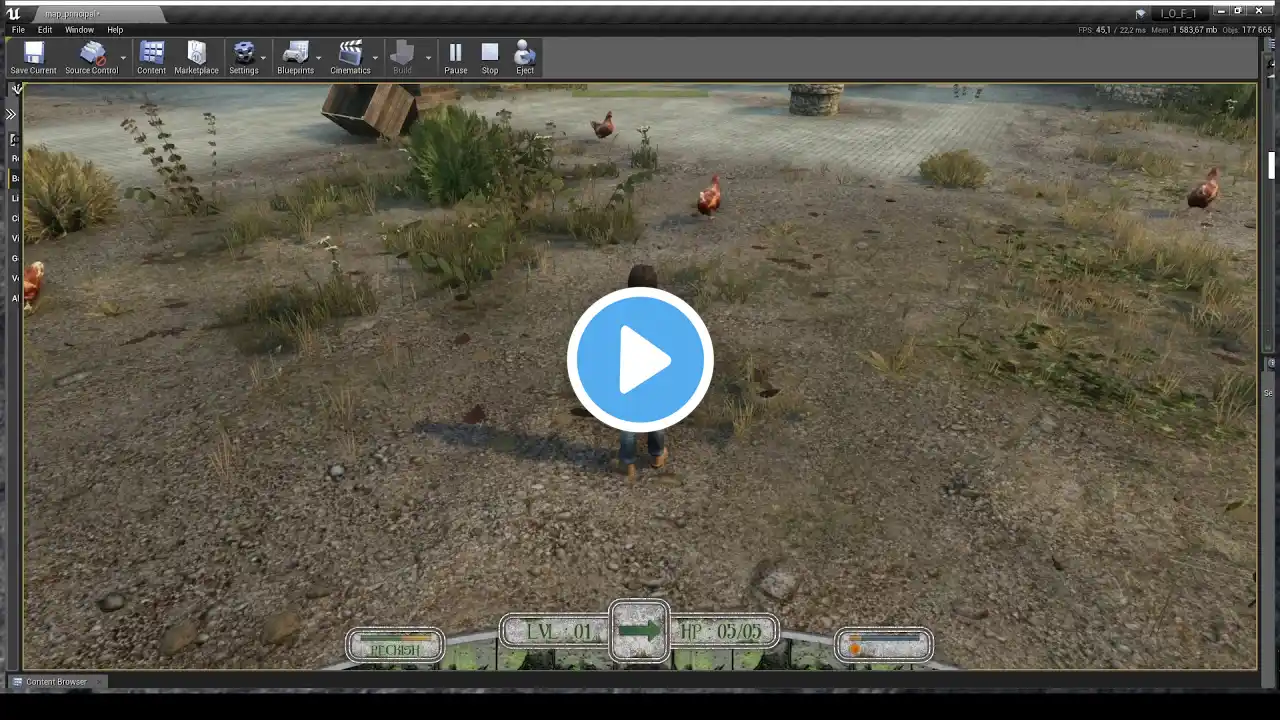
Task: Pause the running game simulation
Action: [456, 58]
